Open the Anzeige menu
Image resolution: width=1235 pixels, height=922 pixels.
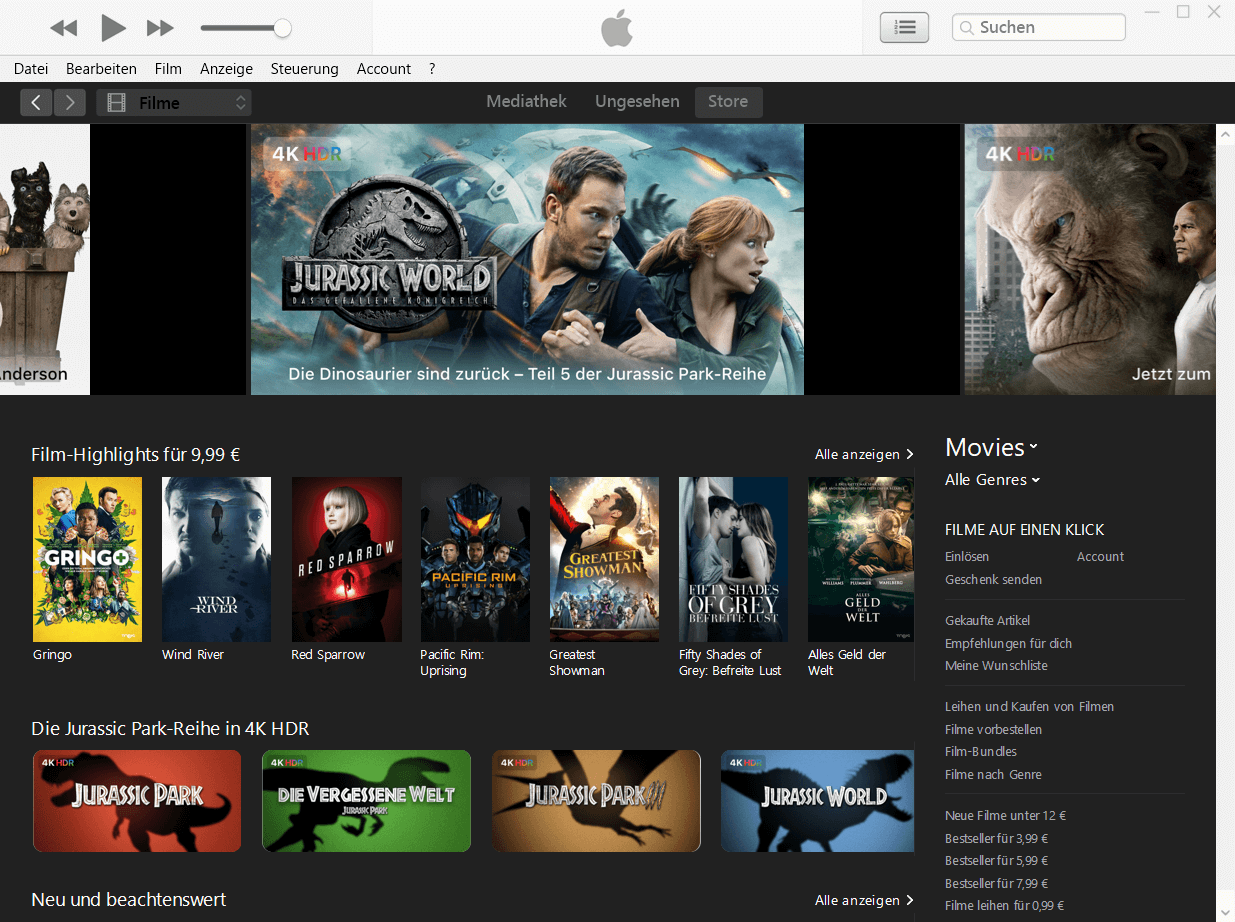pos(226,69)
